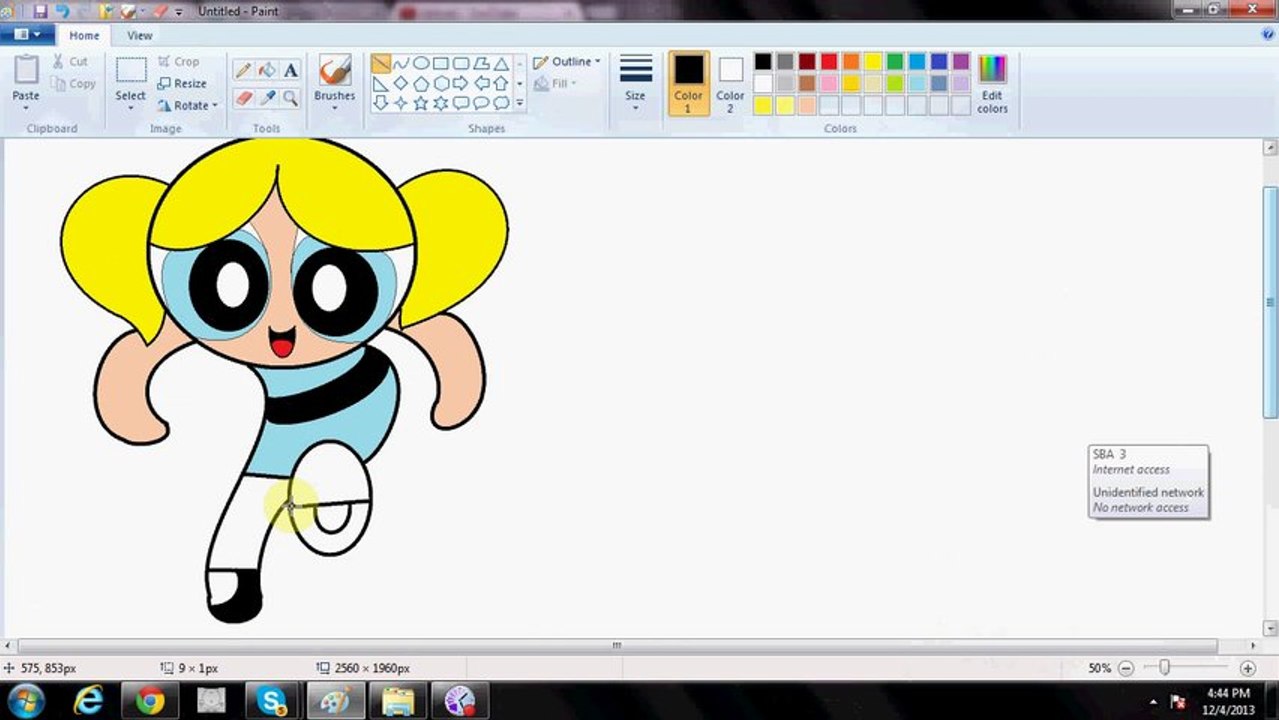
Task: Click the Paste clipboard icon
Action: 26,70
